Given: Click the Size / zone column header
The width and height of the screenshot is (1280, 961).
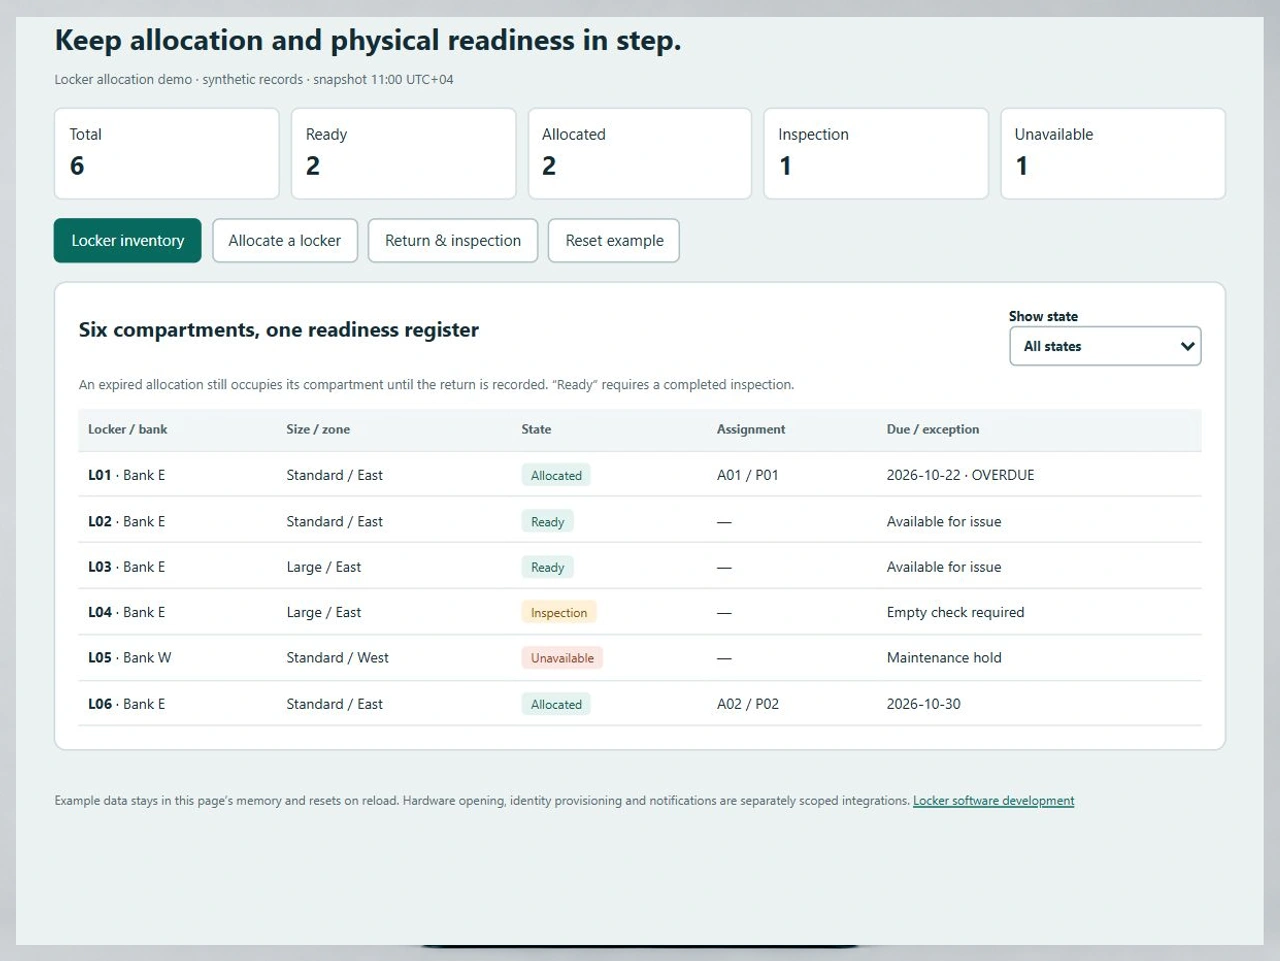Looking at the screenshot, I should [x=318, y=429].
